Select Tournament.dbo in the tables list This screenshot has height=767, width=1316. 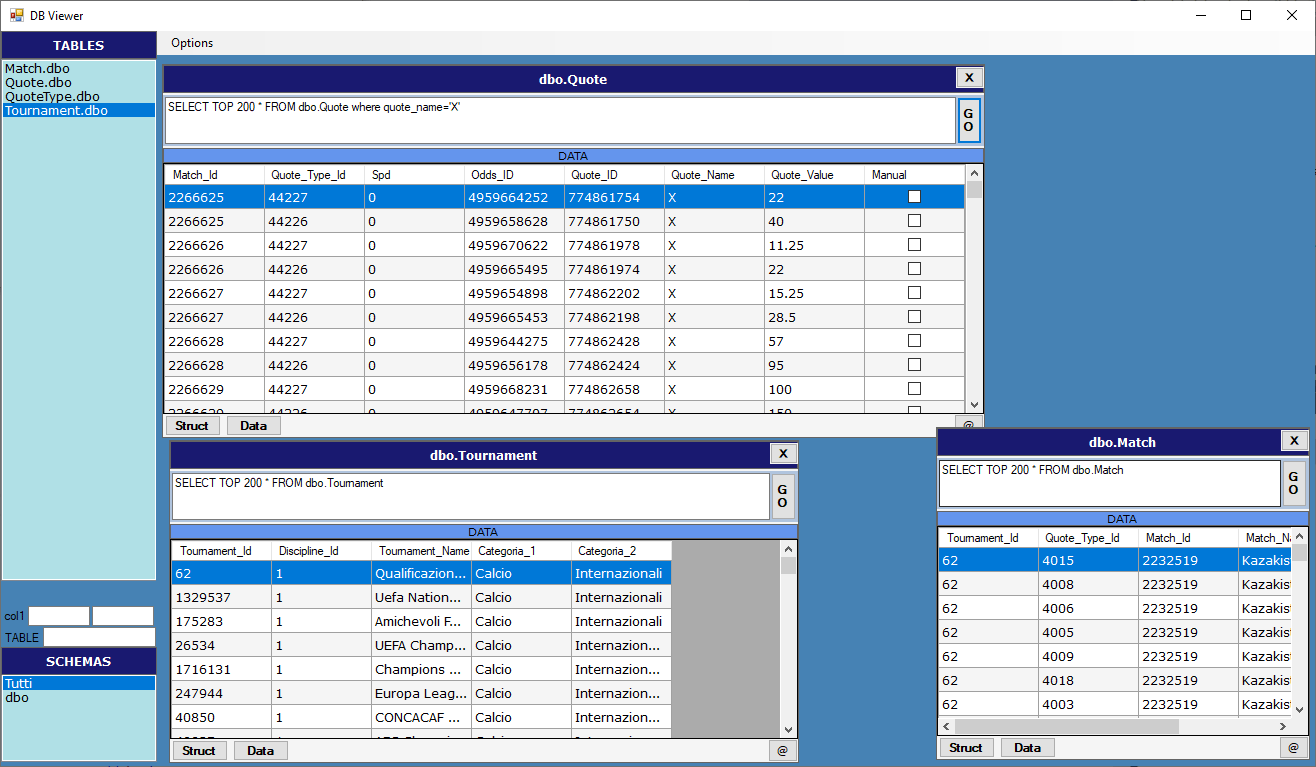point(79,111)
